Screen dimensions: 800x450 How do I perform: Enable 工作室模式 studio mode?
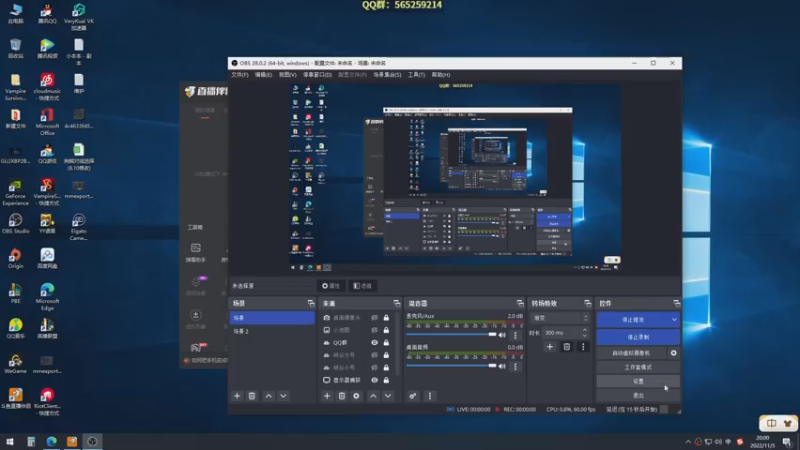point(638,367)
